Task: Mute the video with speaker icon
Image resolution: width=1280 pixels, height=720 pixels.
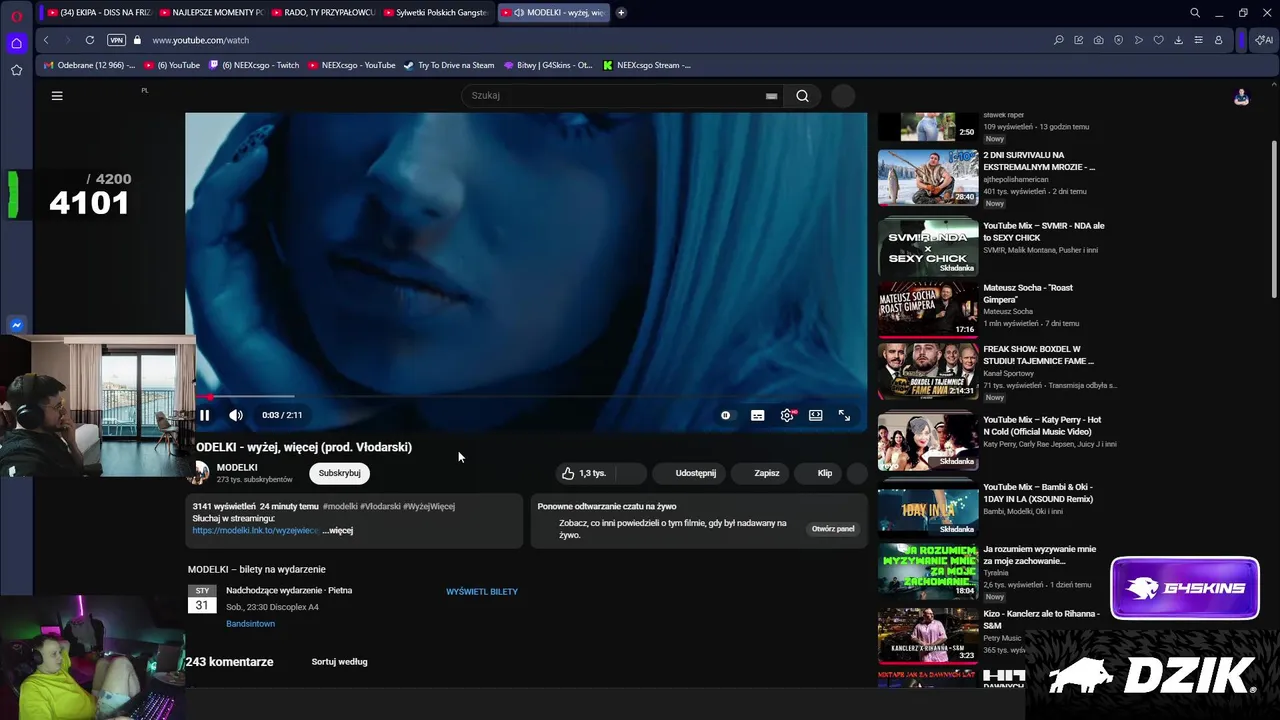Action: click(236, 415)
